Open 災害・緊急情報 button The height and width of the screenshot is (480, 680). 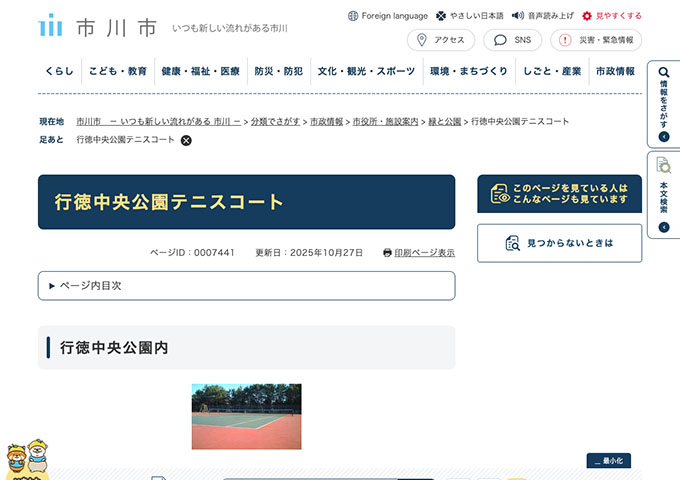coord(596,40)
